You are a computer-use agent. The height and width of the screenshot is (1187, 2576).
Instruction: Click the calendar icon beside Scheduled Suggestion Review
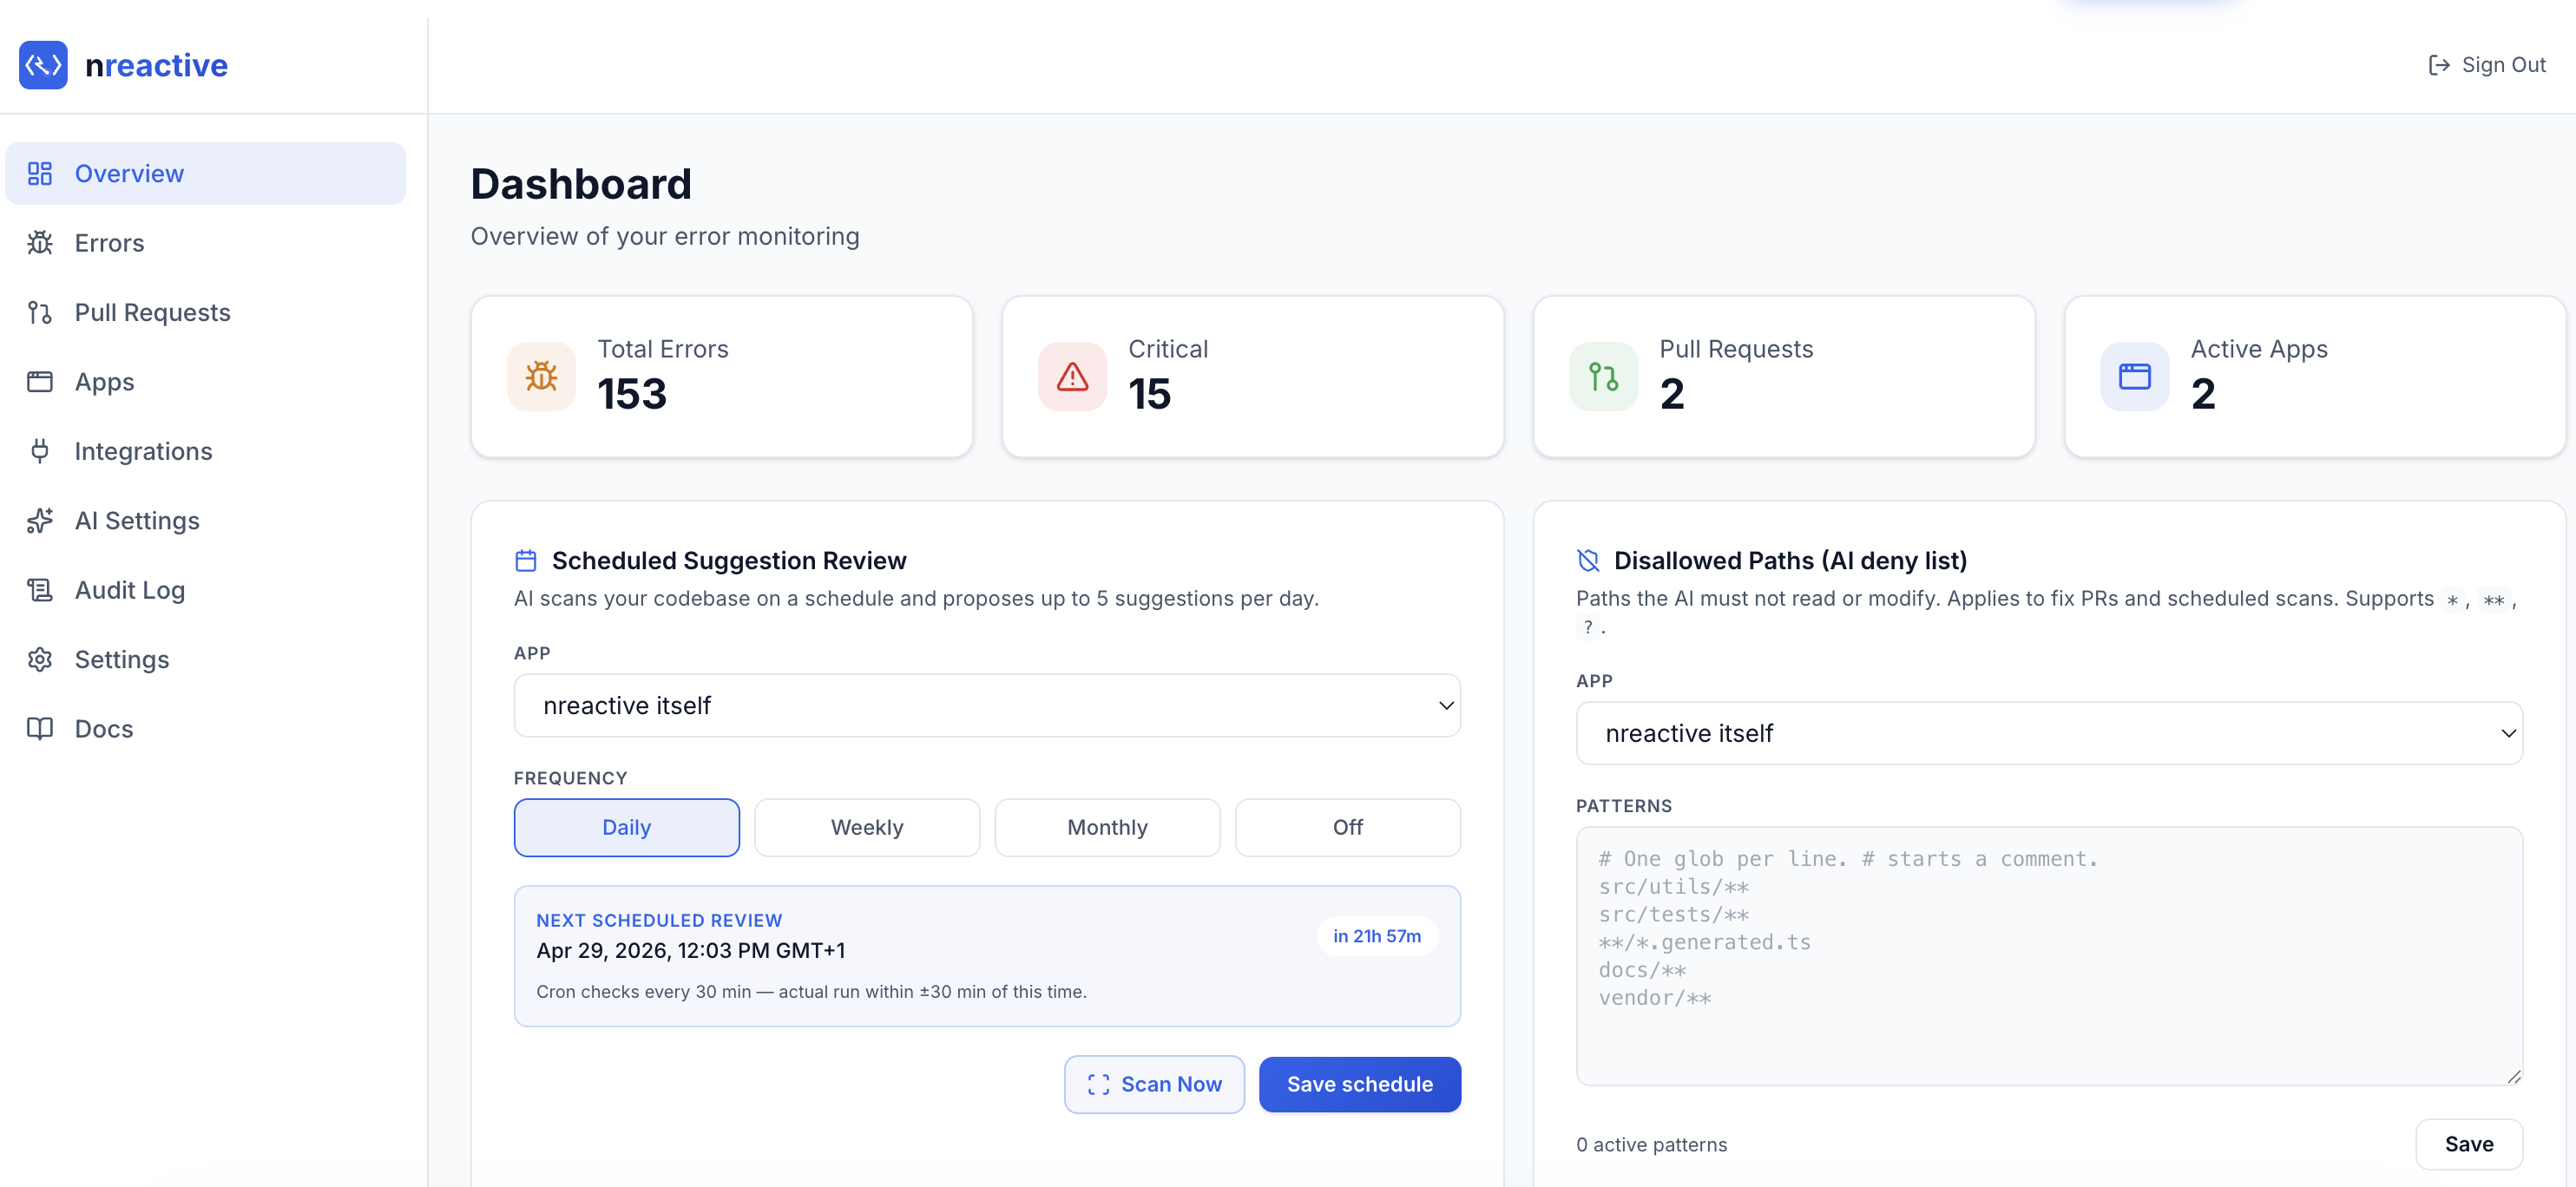tap(526, 561)
